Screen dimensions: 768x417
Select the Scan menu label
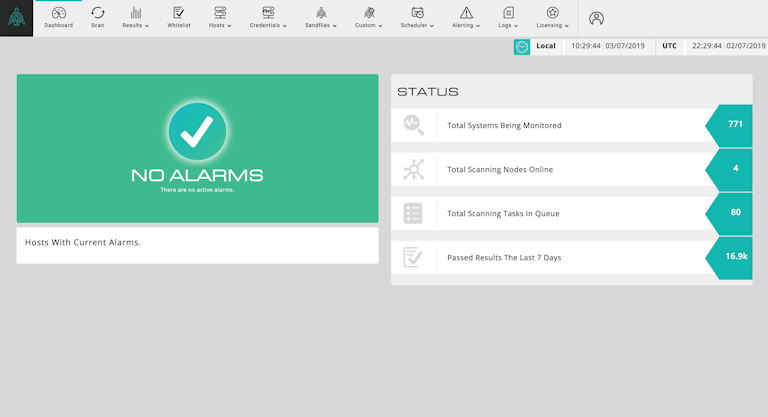coord(97,25)
